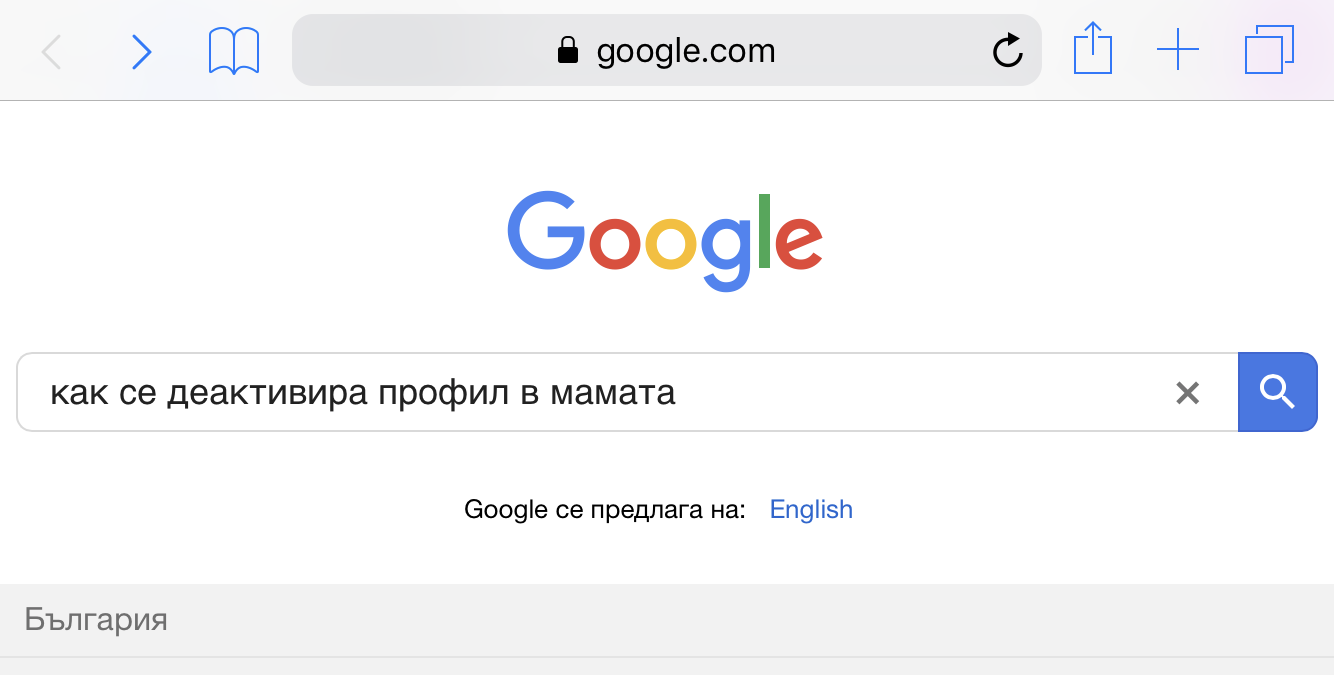The width and height of the screenshot is (1334, 675).
Task: Clear the search query with the X
Action: 1187,393
